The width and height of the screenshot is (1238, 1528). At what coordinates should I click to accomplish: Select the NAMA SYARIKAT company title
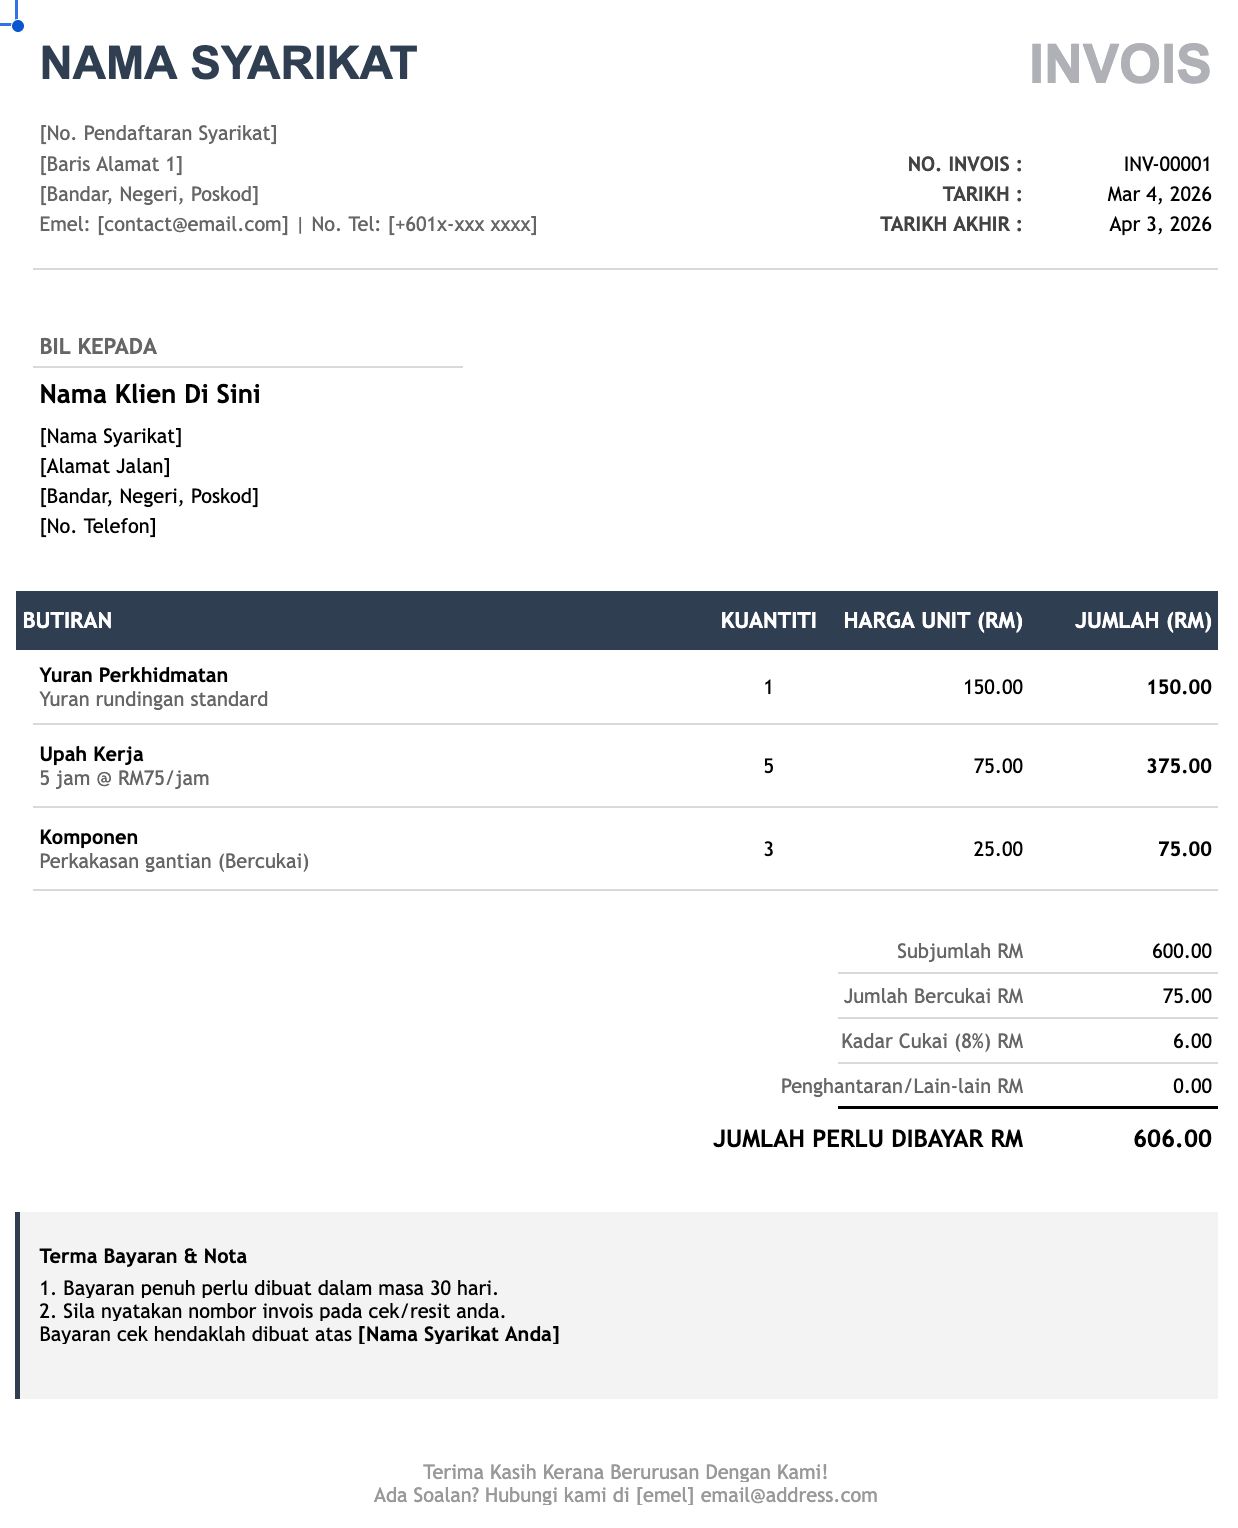(x=228, y=63)
